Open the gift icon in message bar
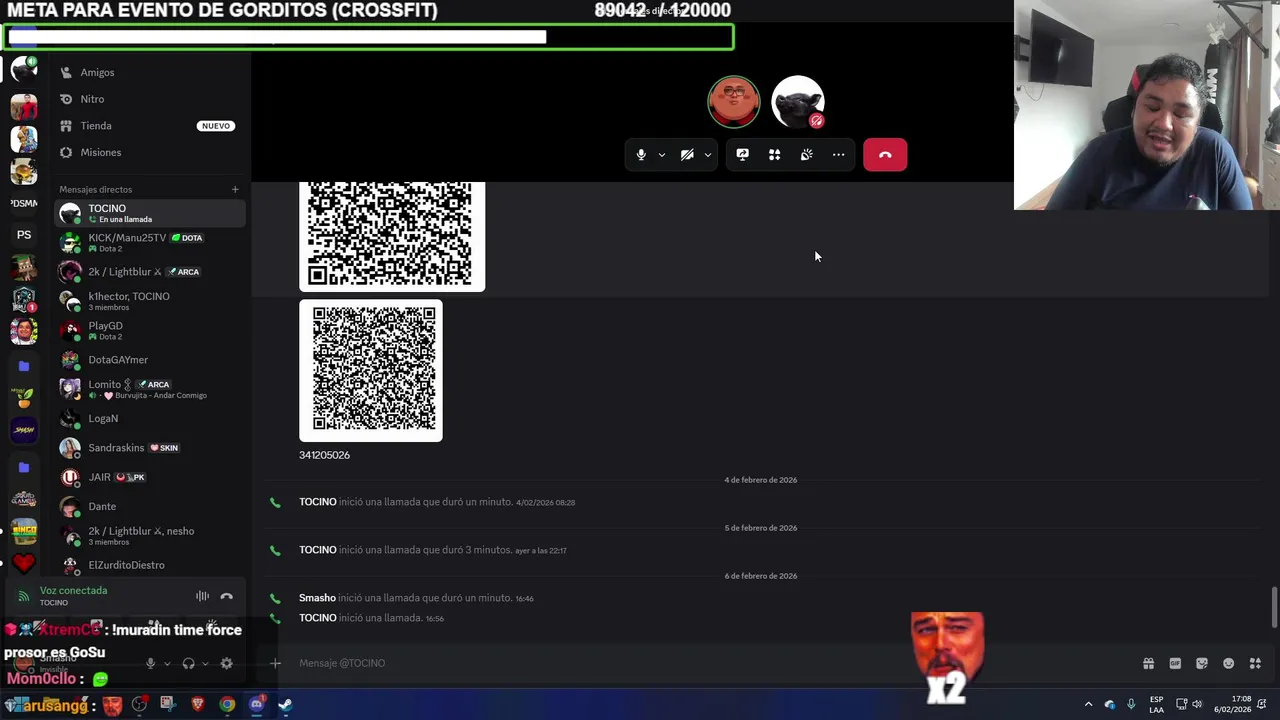The height and width of the screenshot is (720, 1280). 1148,663
